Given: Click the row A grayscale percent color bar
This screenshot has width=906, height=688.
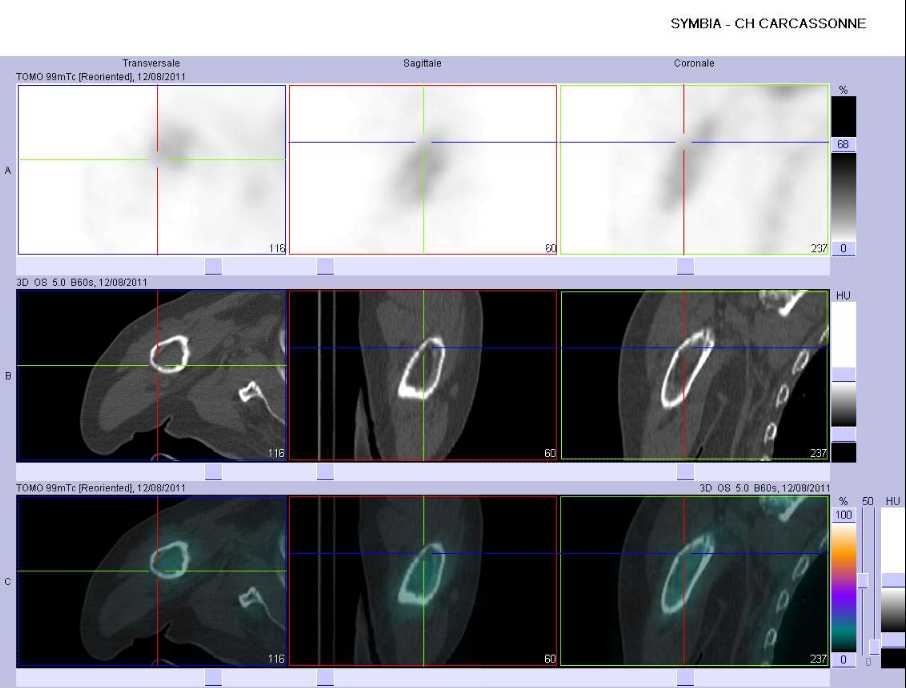Looking at the screenshot, I should (x=843, y=196).
